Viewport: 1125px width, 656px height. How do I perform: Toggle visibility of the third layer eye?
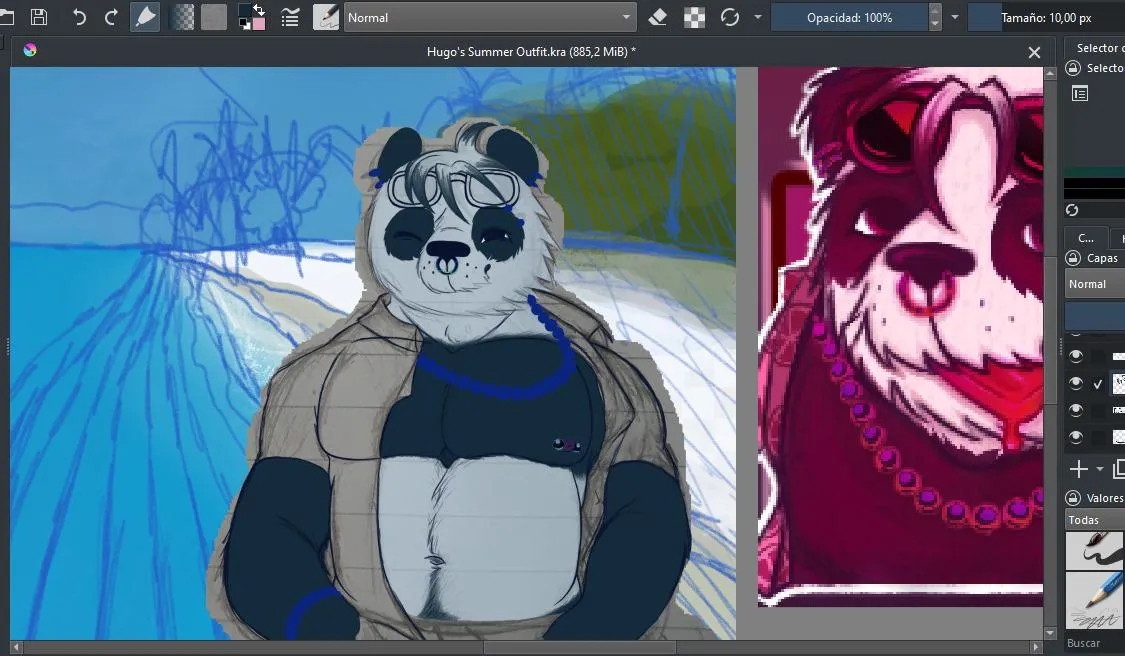(1075, 410)
